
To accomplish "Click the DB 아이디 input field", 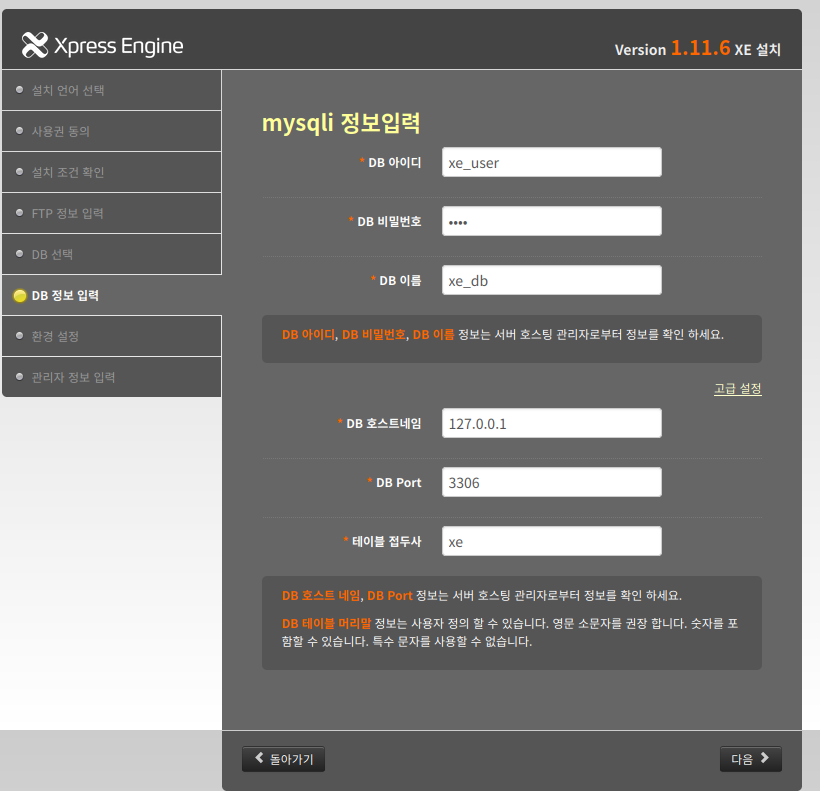I will 552,162.
